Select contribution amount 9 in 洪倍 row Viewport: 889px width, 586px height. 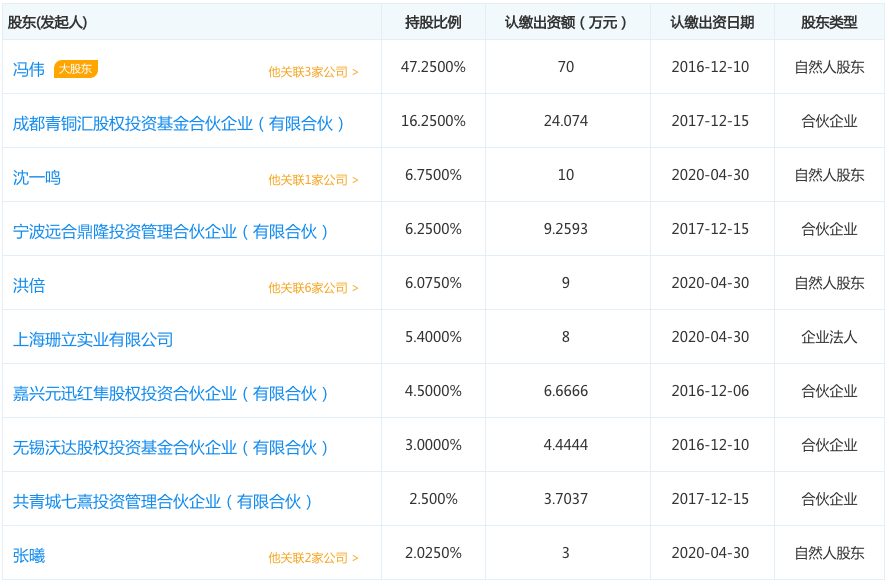(566, 283)
